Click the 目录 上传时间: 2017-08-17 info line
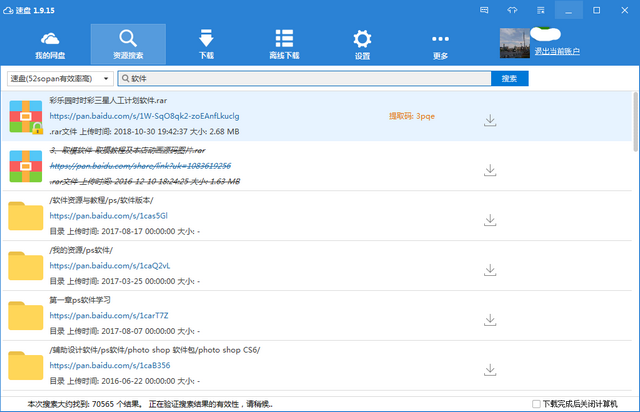 point(124,231)
